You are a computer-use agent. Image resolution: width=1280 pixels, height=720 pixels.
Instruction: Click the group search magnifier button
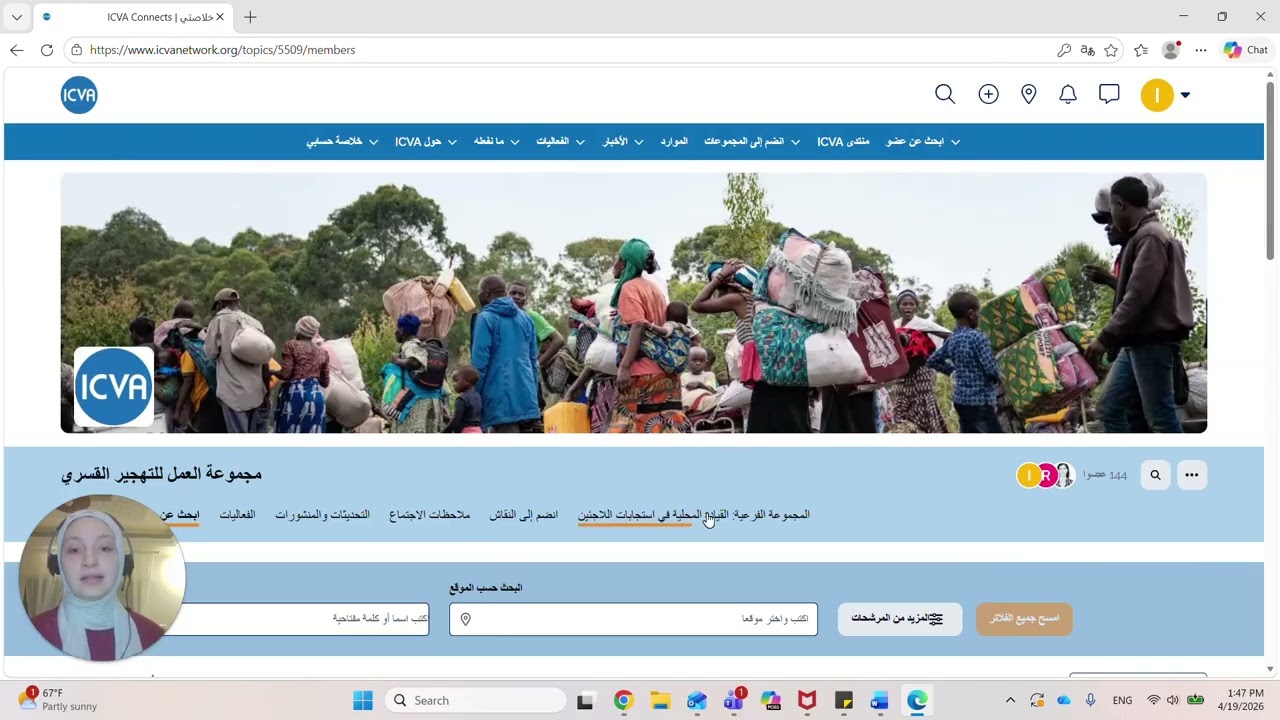(1155, 475)
